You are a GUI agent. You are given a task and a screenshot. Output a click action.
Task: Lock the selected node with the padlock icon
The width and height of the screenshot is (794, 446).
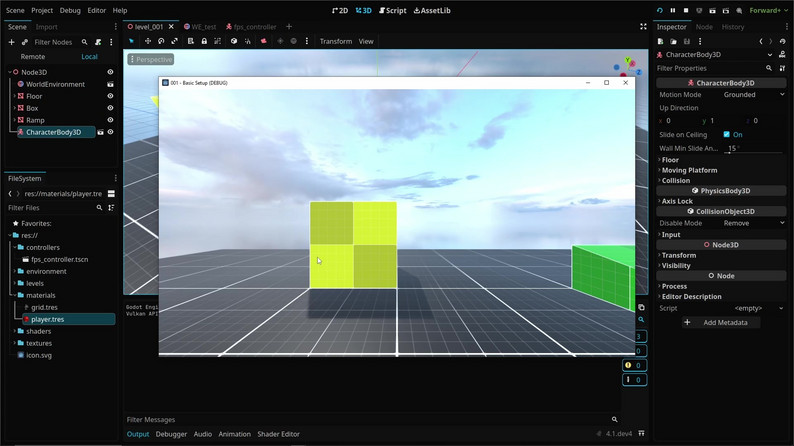tap(204, 41)
